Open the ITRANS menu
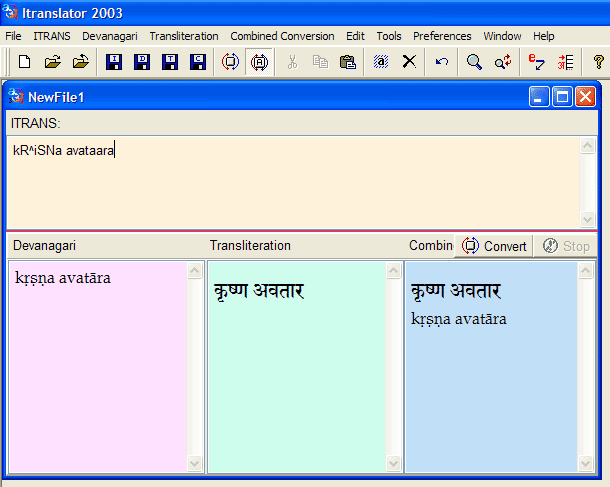610x487 pixels. coord(52,36)
